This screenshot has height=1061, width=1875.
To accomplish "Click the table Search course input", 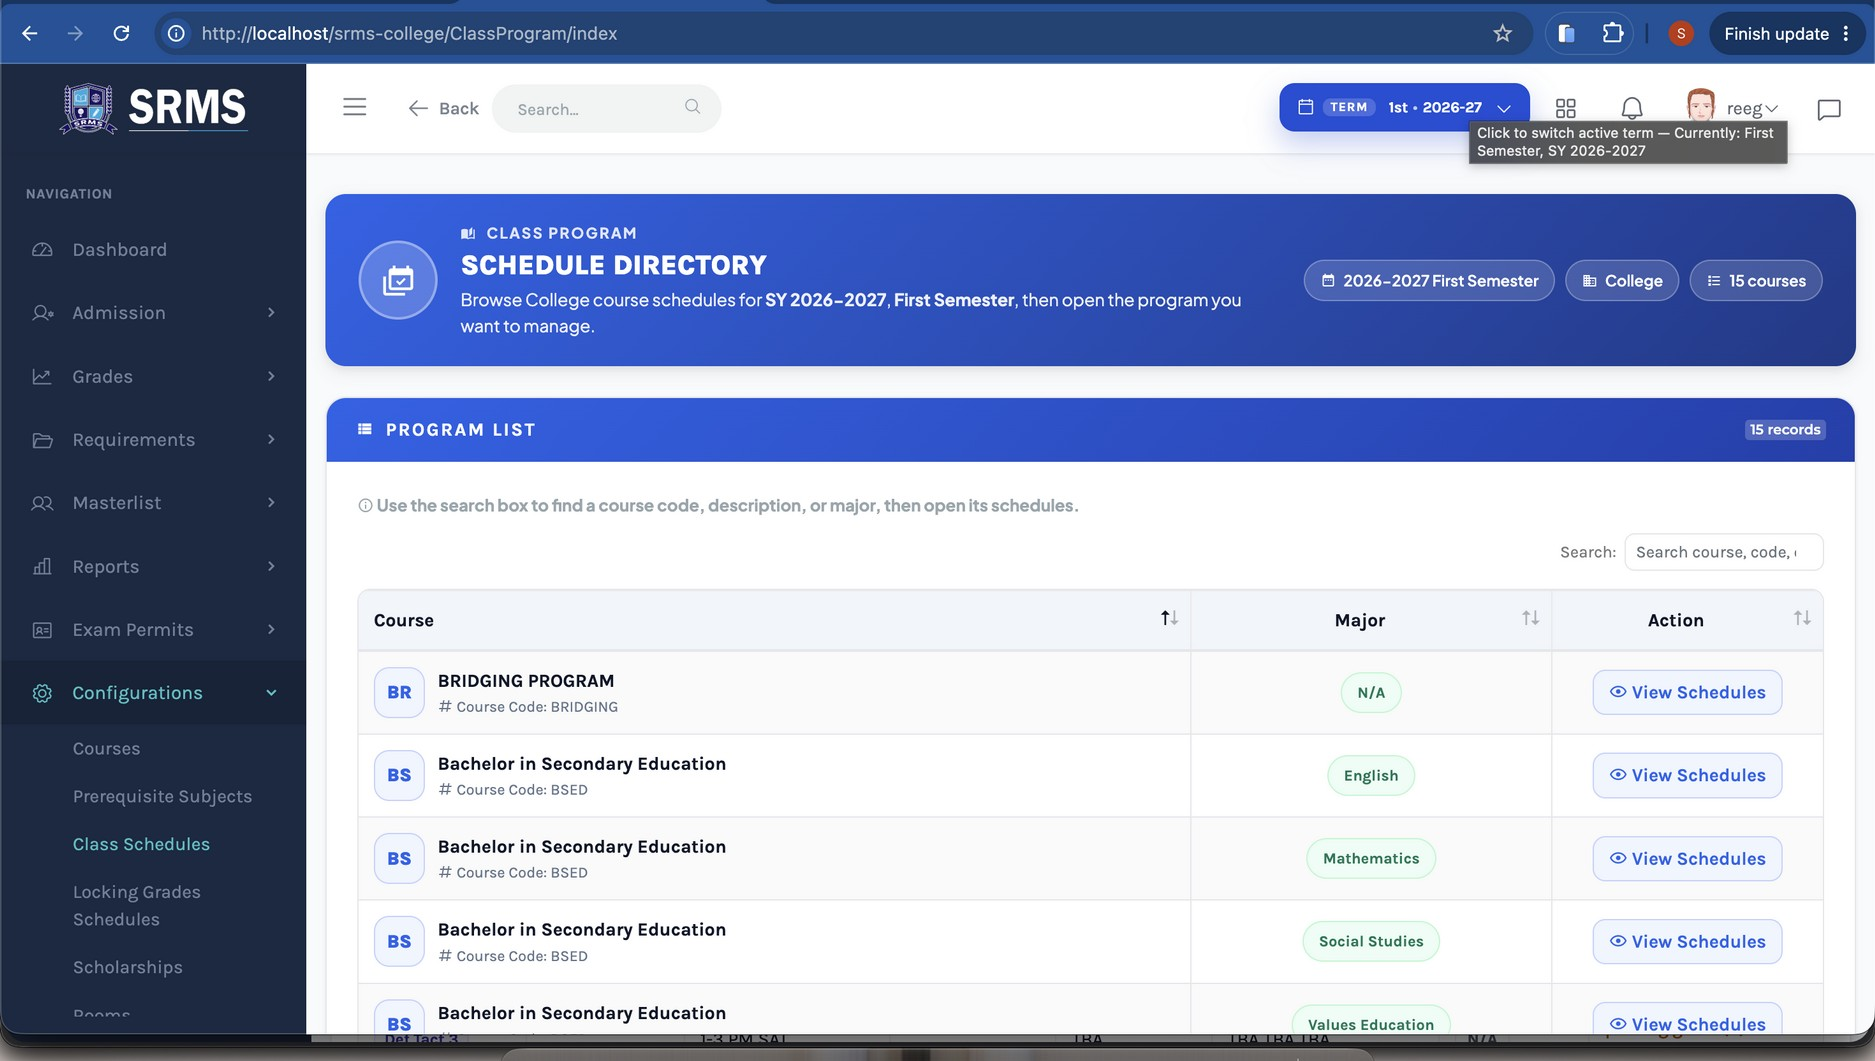I will pyautogui.click(x=1724, y=552).
